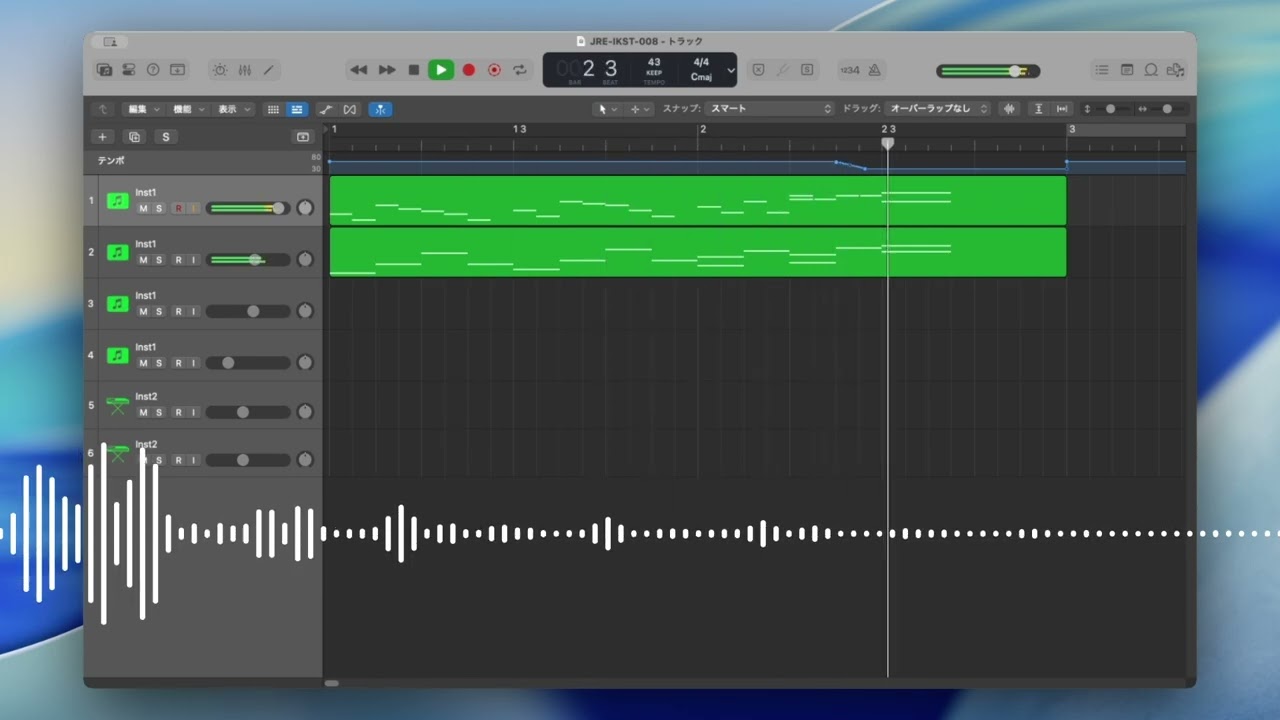Toggle the 1234 Count-in button
1280x720 pixels.
click(850, 70)
